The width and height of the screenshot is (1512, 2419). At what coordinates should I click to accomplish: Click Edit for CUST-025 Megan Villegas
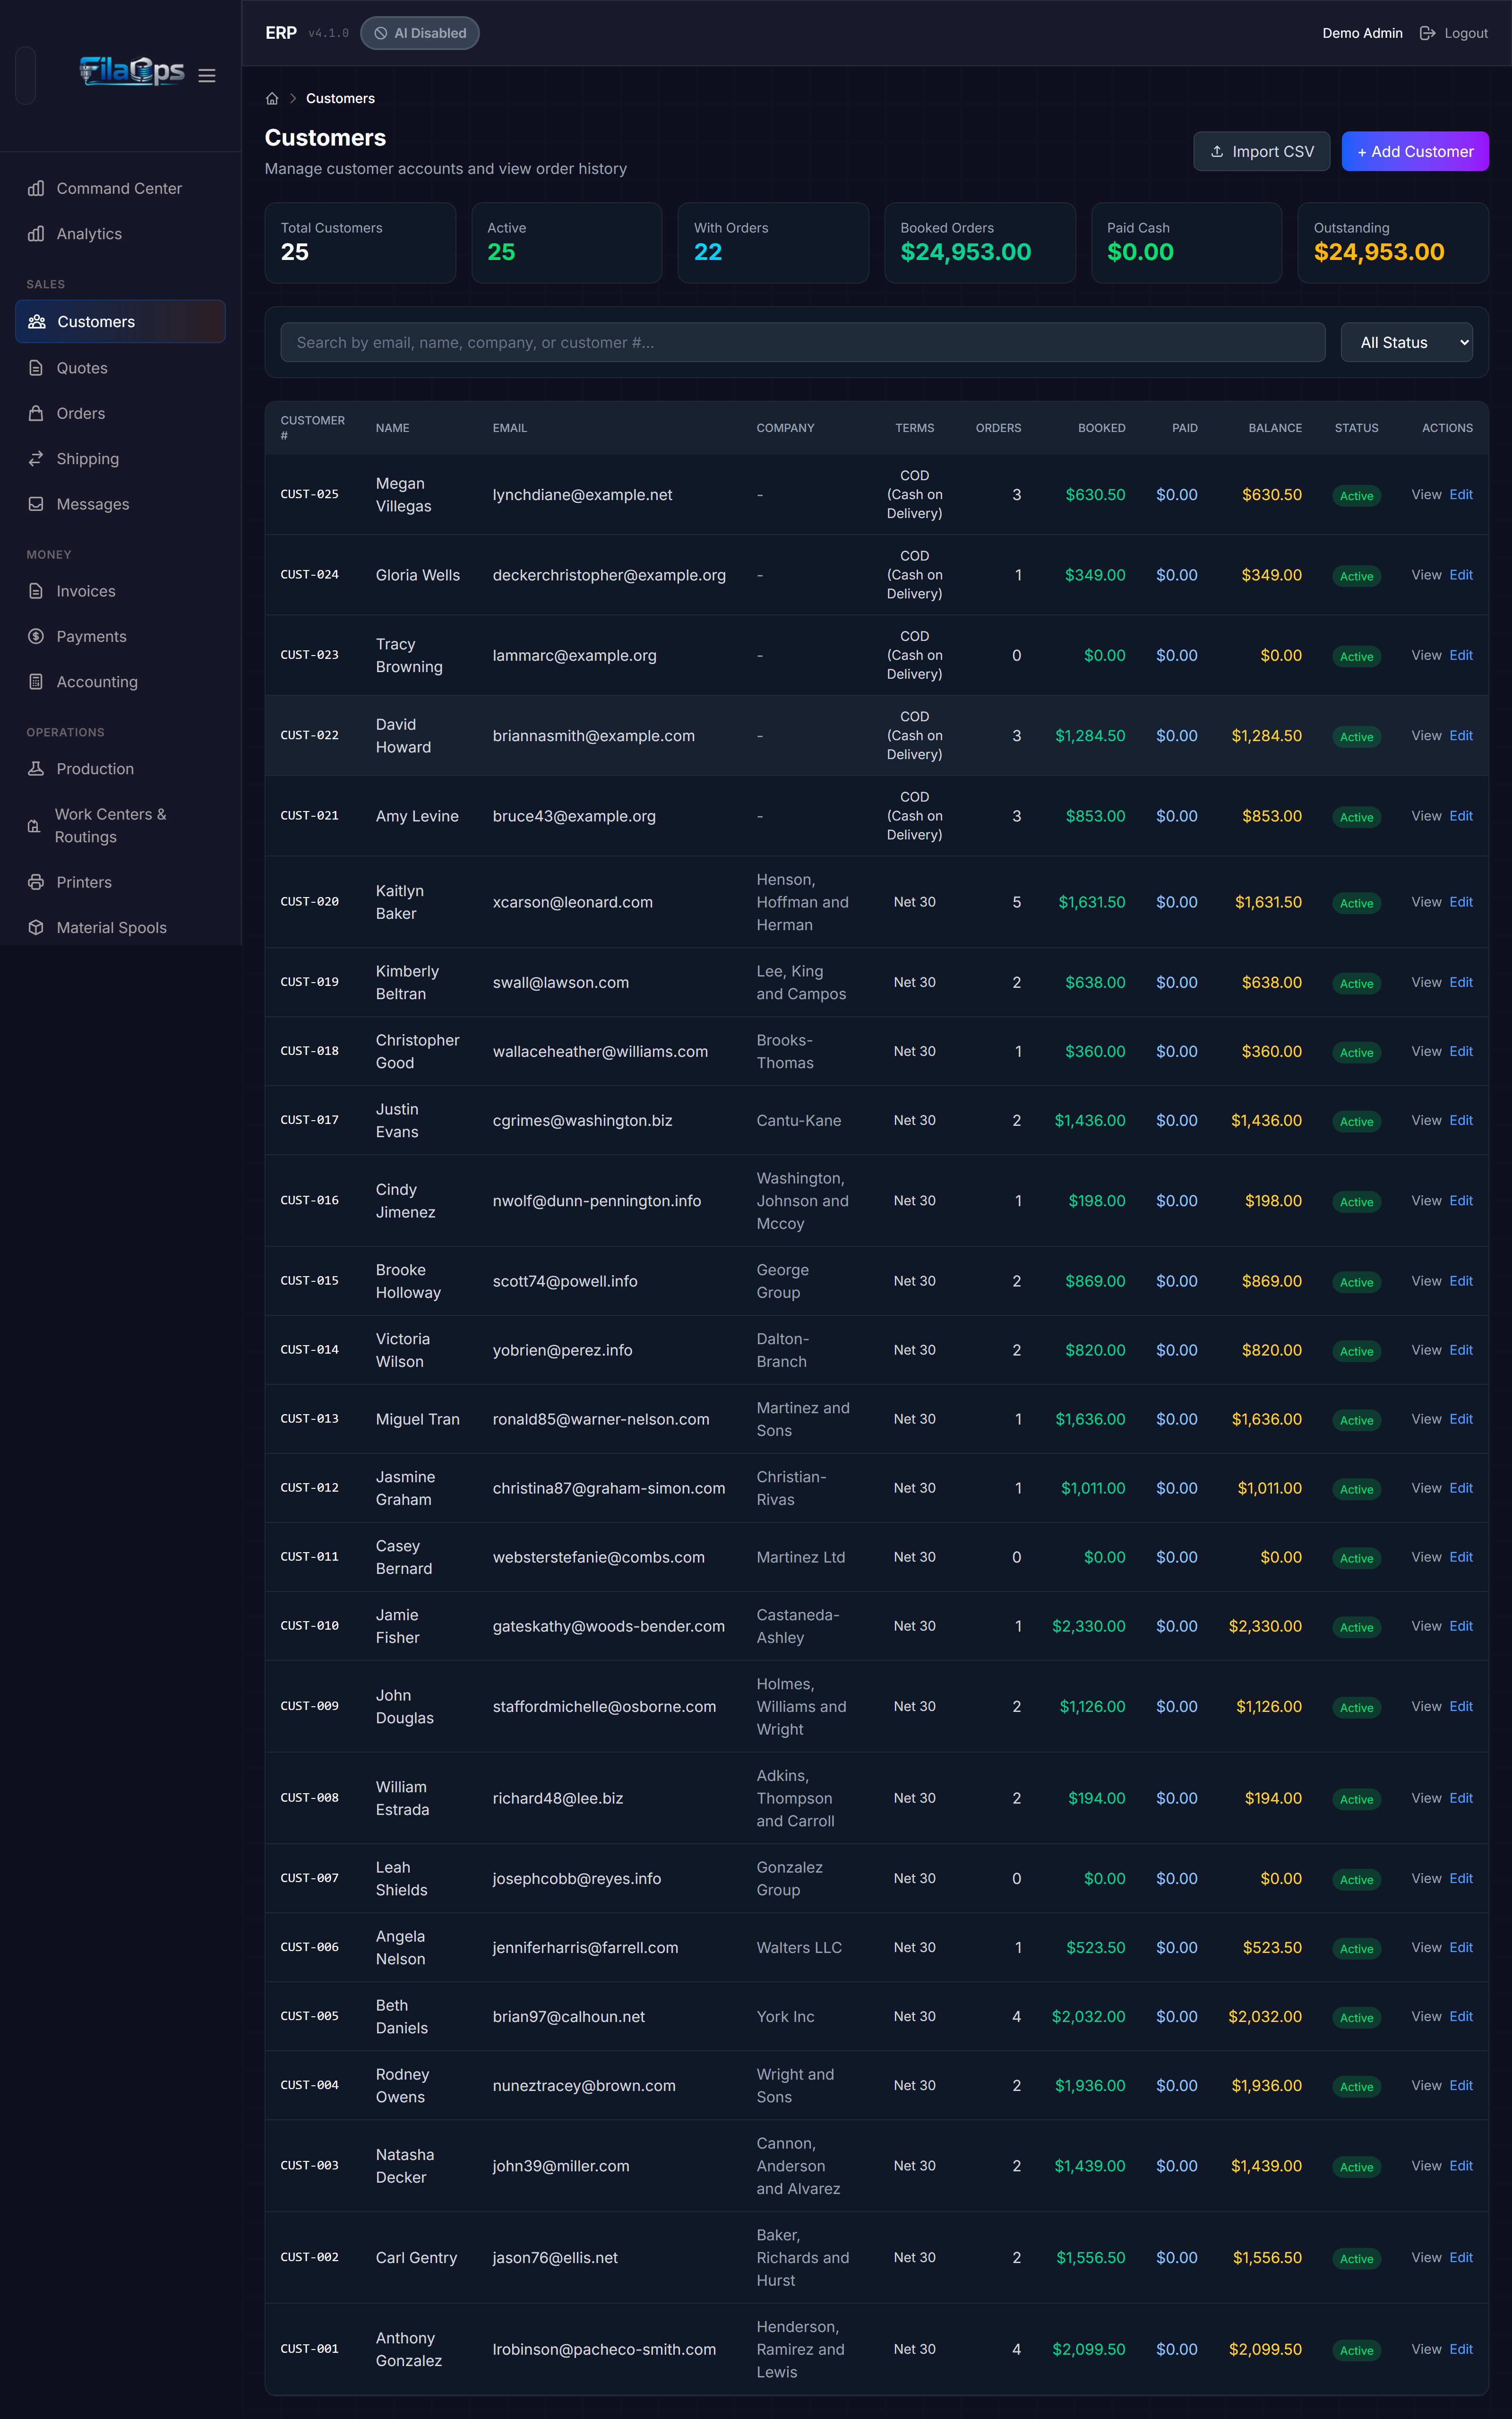(1460, 495)
